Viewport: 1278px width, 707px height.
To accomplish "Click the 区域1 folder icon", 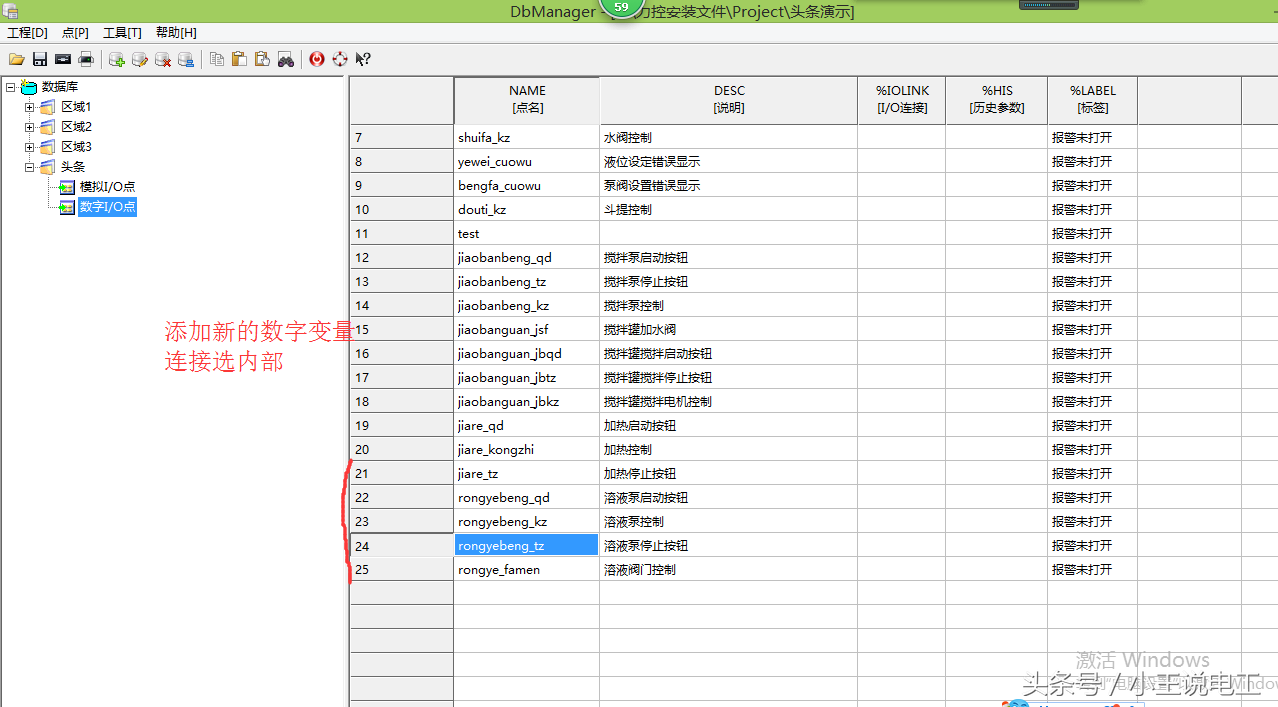I will pyautogui.click(x=47, y=107).
